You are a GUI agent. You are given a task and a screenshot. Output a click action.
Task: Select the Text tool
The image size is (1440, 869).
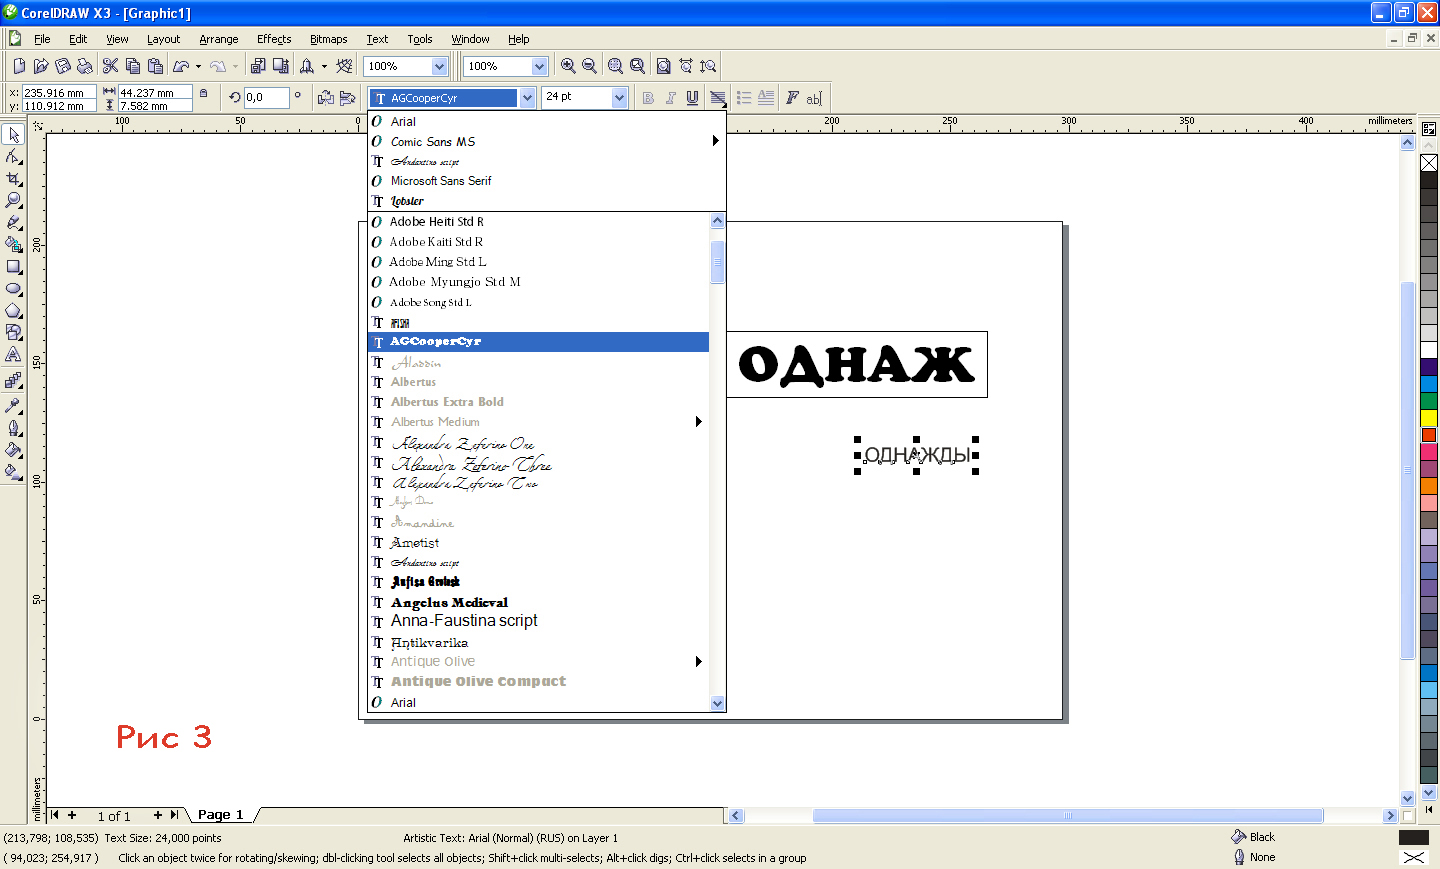tap(13, 354)
